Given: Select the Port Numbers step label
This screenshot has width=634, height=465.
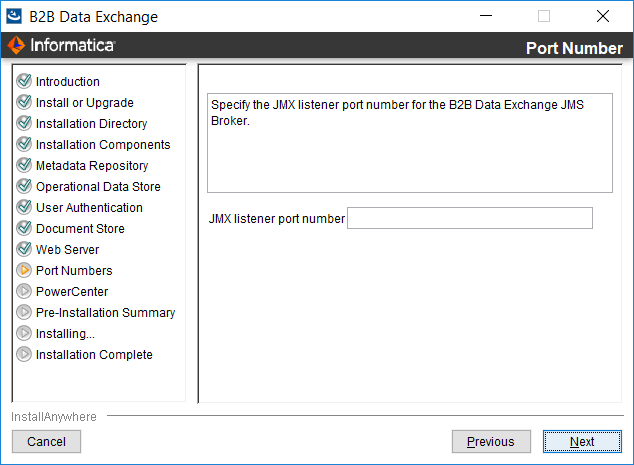Looking at the screenshot, I should point(74,271).
